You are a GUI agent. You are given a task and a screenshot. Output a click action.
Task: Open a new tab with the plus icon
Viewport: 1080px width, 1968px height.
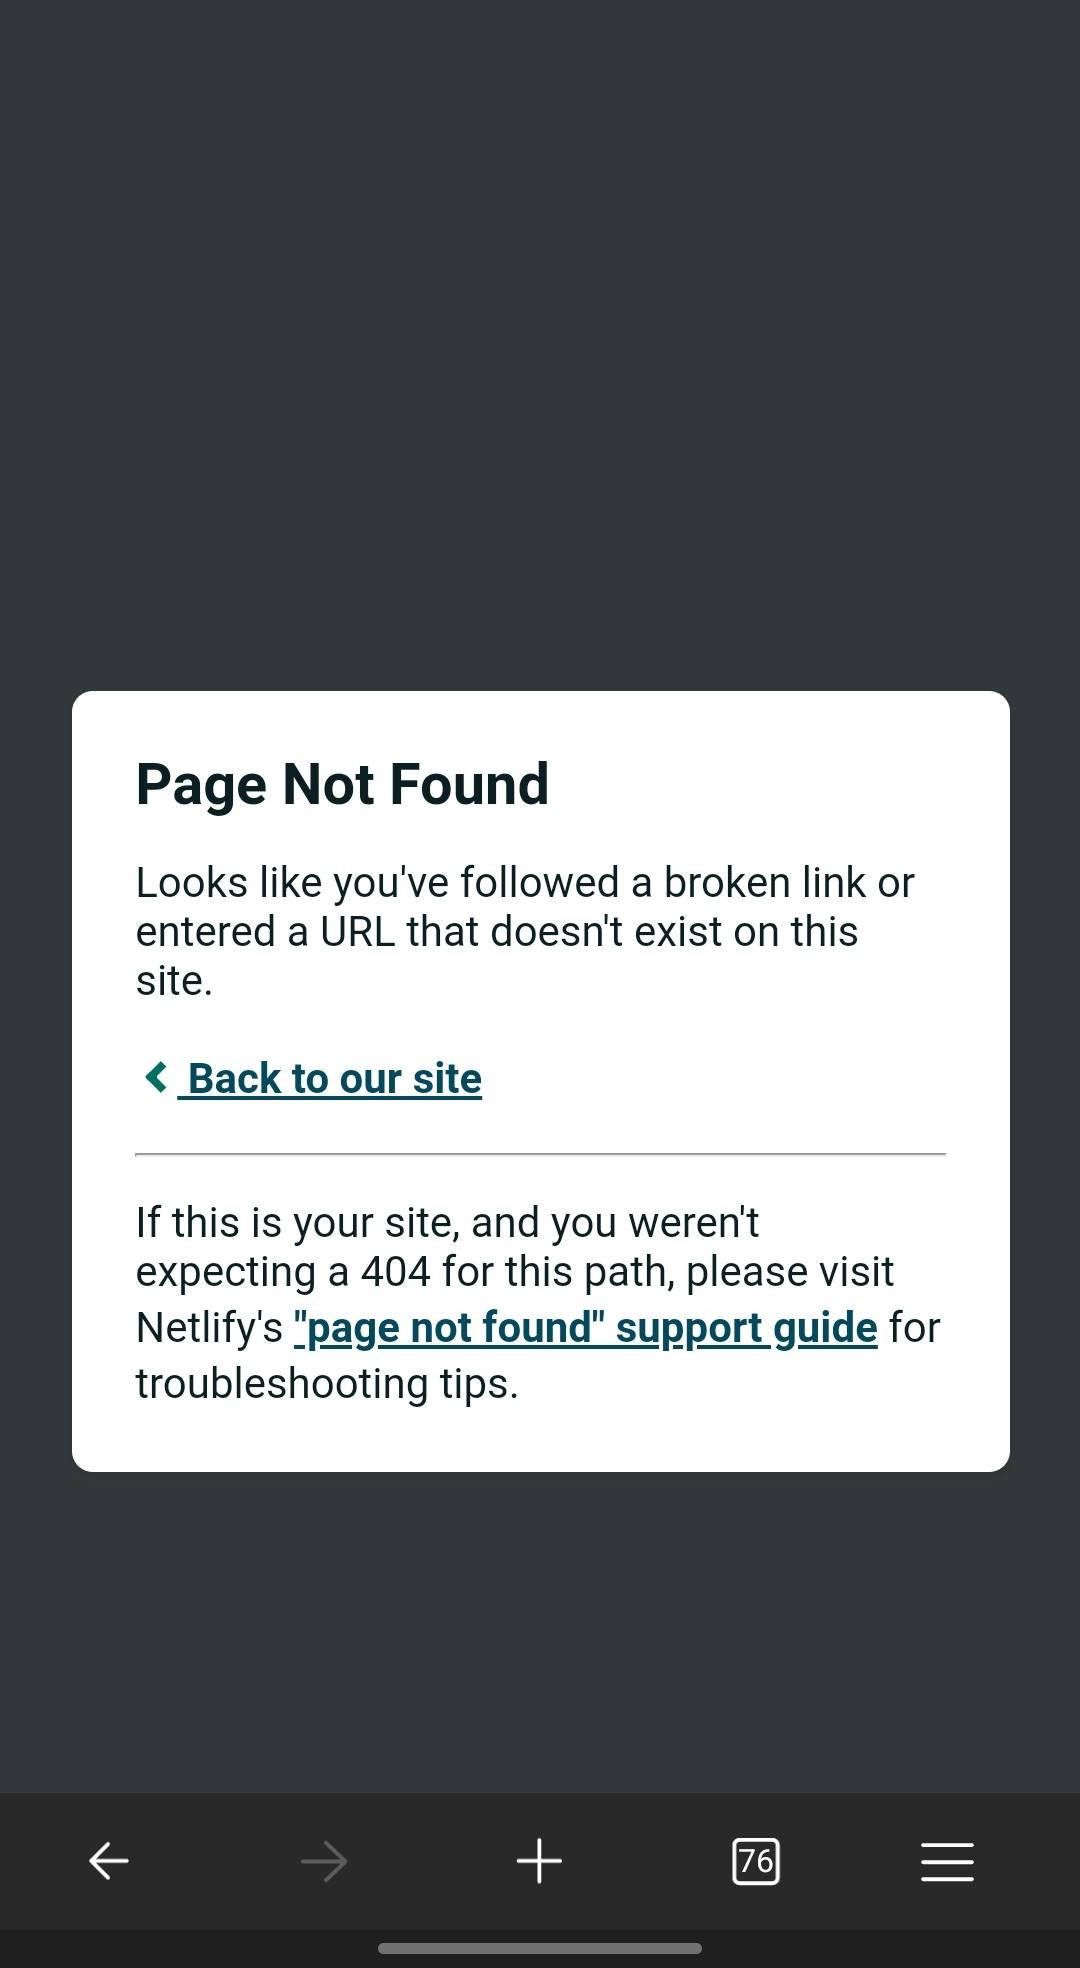539,1861
